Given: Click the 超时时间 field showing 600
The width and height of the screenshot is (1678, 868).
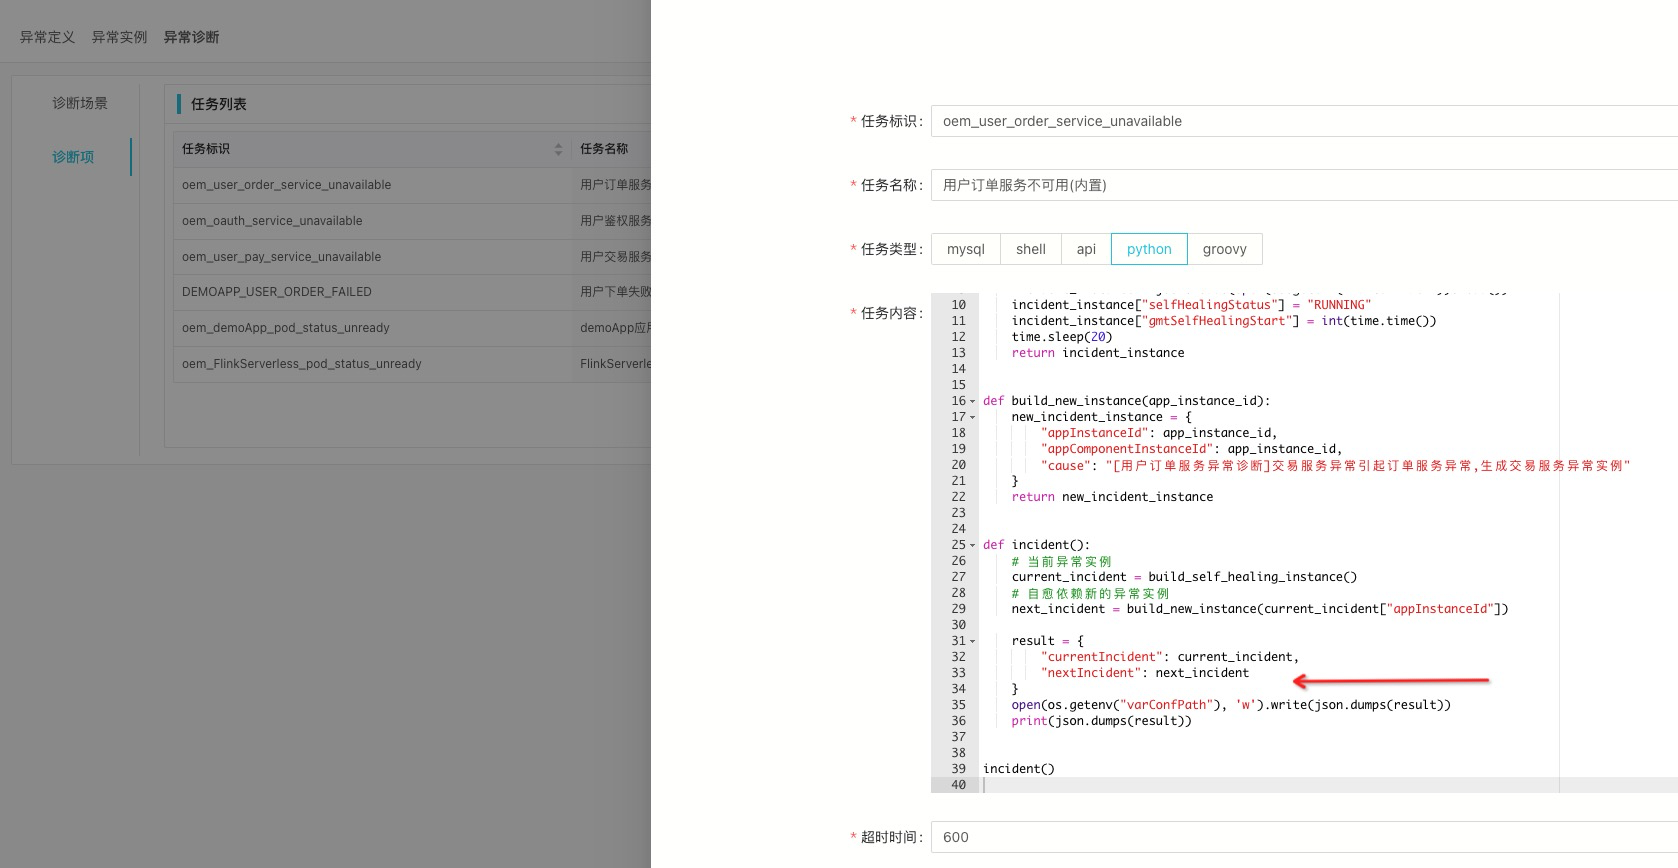Looking at the screenshot, I should click(1300, 837).
